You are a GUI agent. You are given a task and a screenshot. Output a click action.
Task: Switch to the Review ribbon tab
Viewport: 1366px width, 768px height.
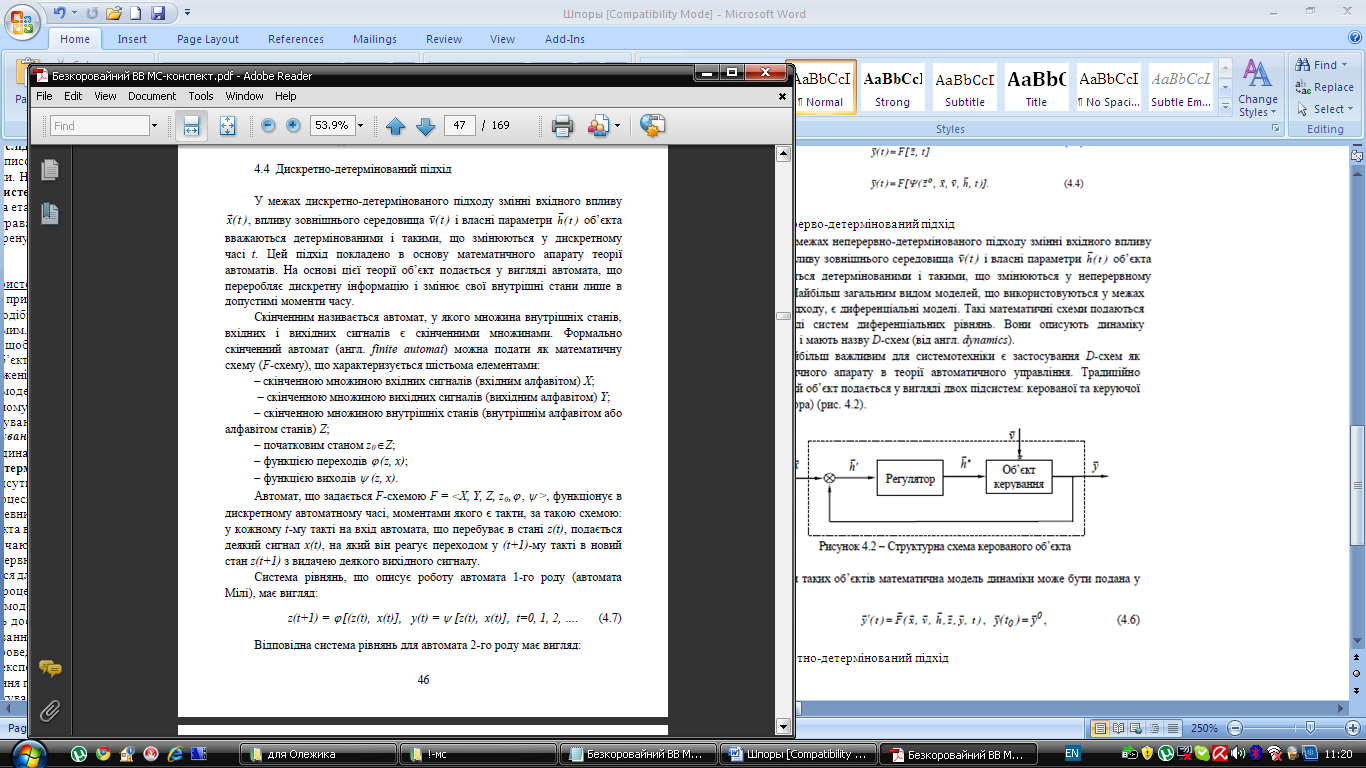[444, 39]
